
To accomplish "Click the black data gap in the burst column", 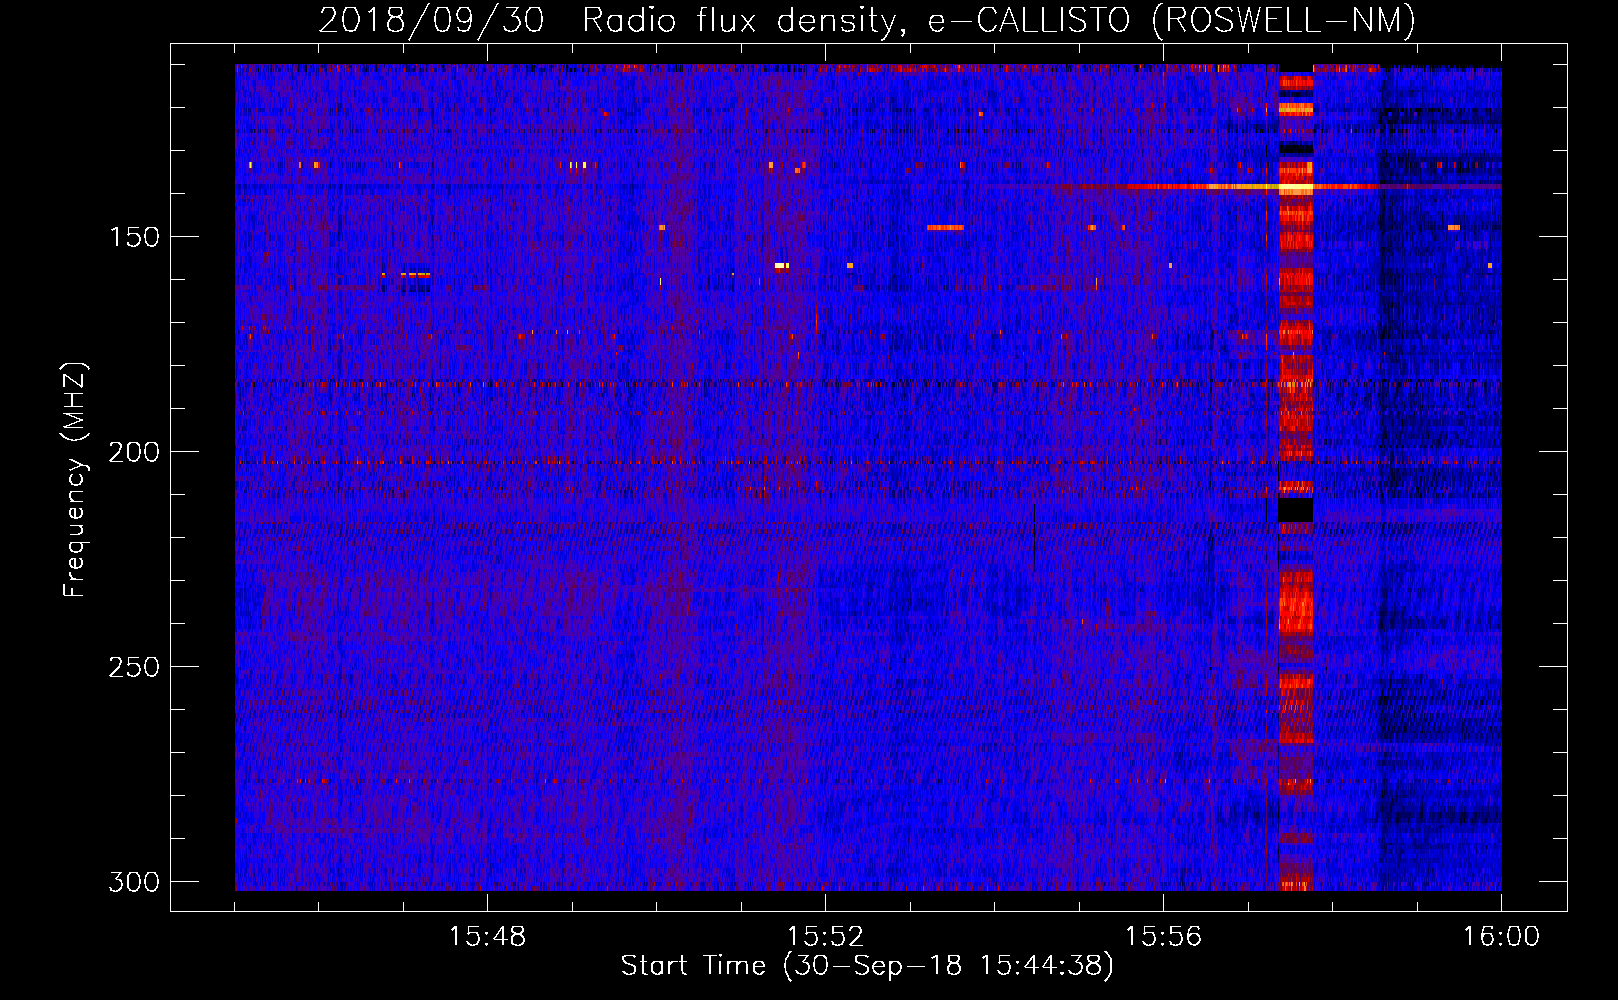I will pyautogui.click(x=1295, y=510).
